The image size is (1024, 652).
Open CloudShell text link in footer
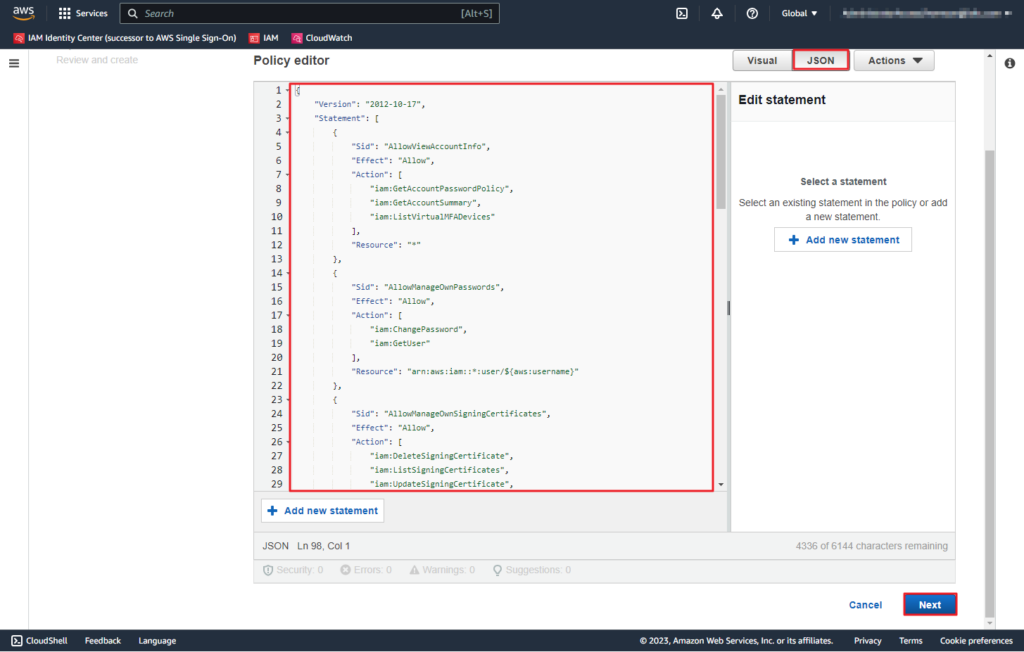46,641
